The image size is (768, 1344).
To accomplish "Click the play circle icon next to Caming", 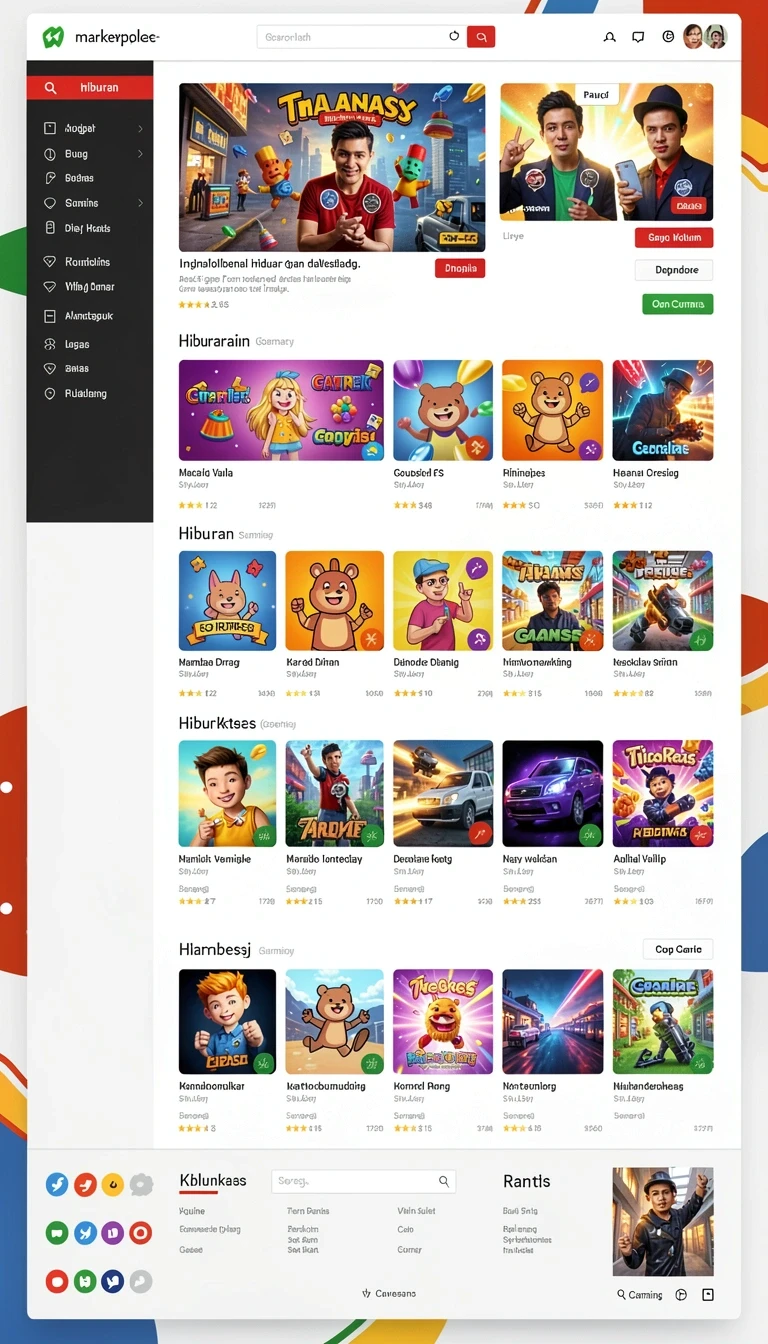I will 681,1295.
